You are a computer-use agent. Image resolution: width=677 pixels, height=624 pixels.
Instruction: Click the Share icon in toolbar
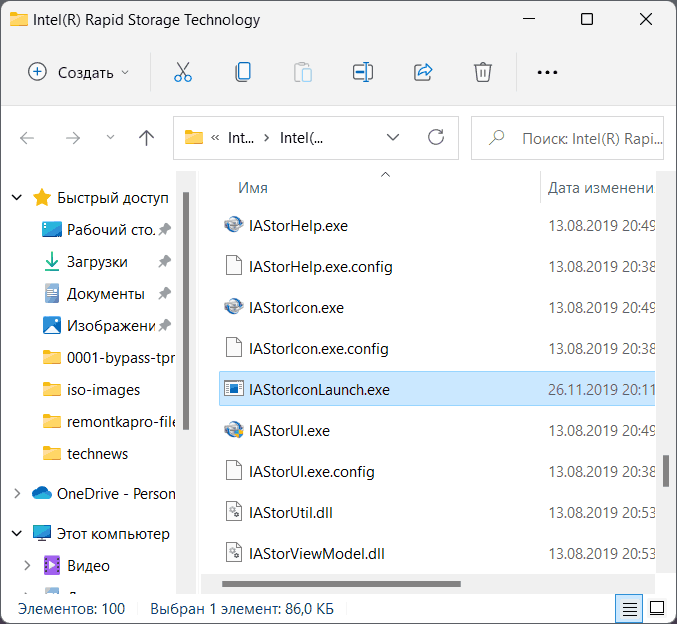coord(423,72)
